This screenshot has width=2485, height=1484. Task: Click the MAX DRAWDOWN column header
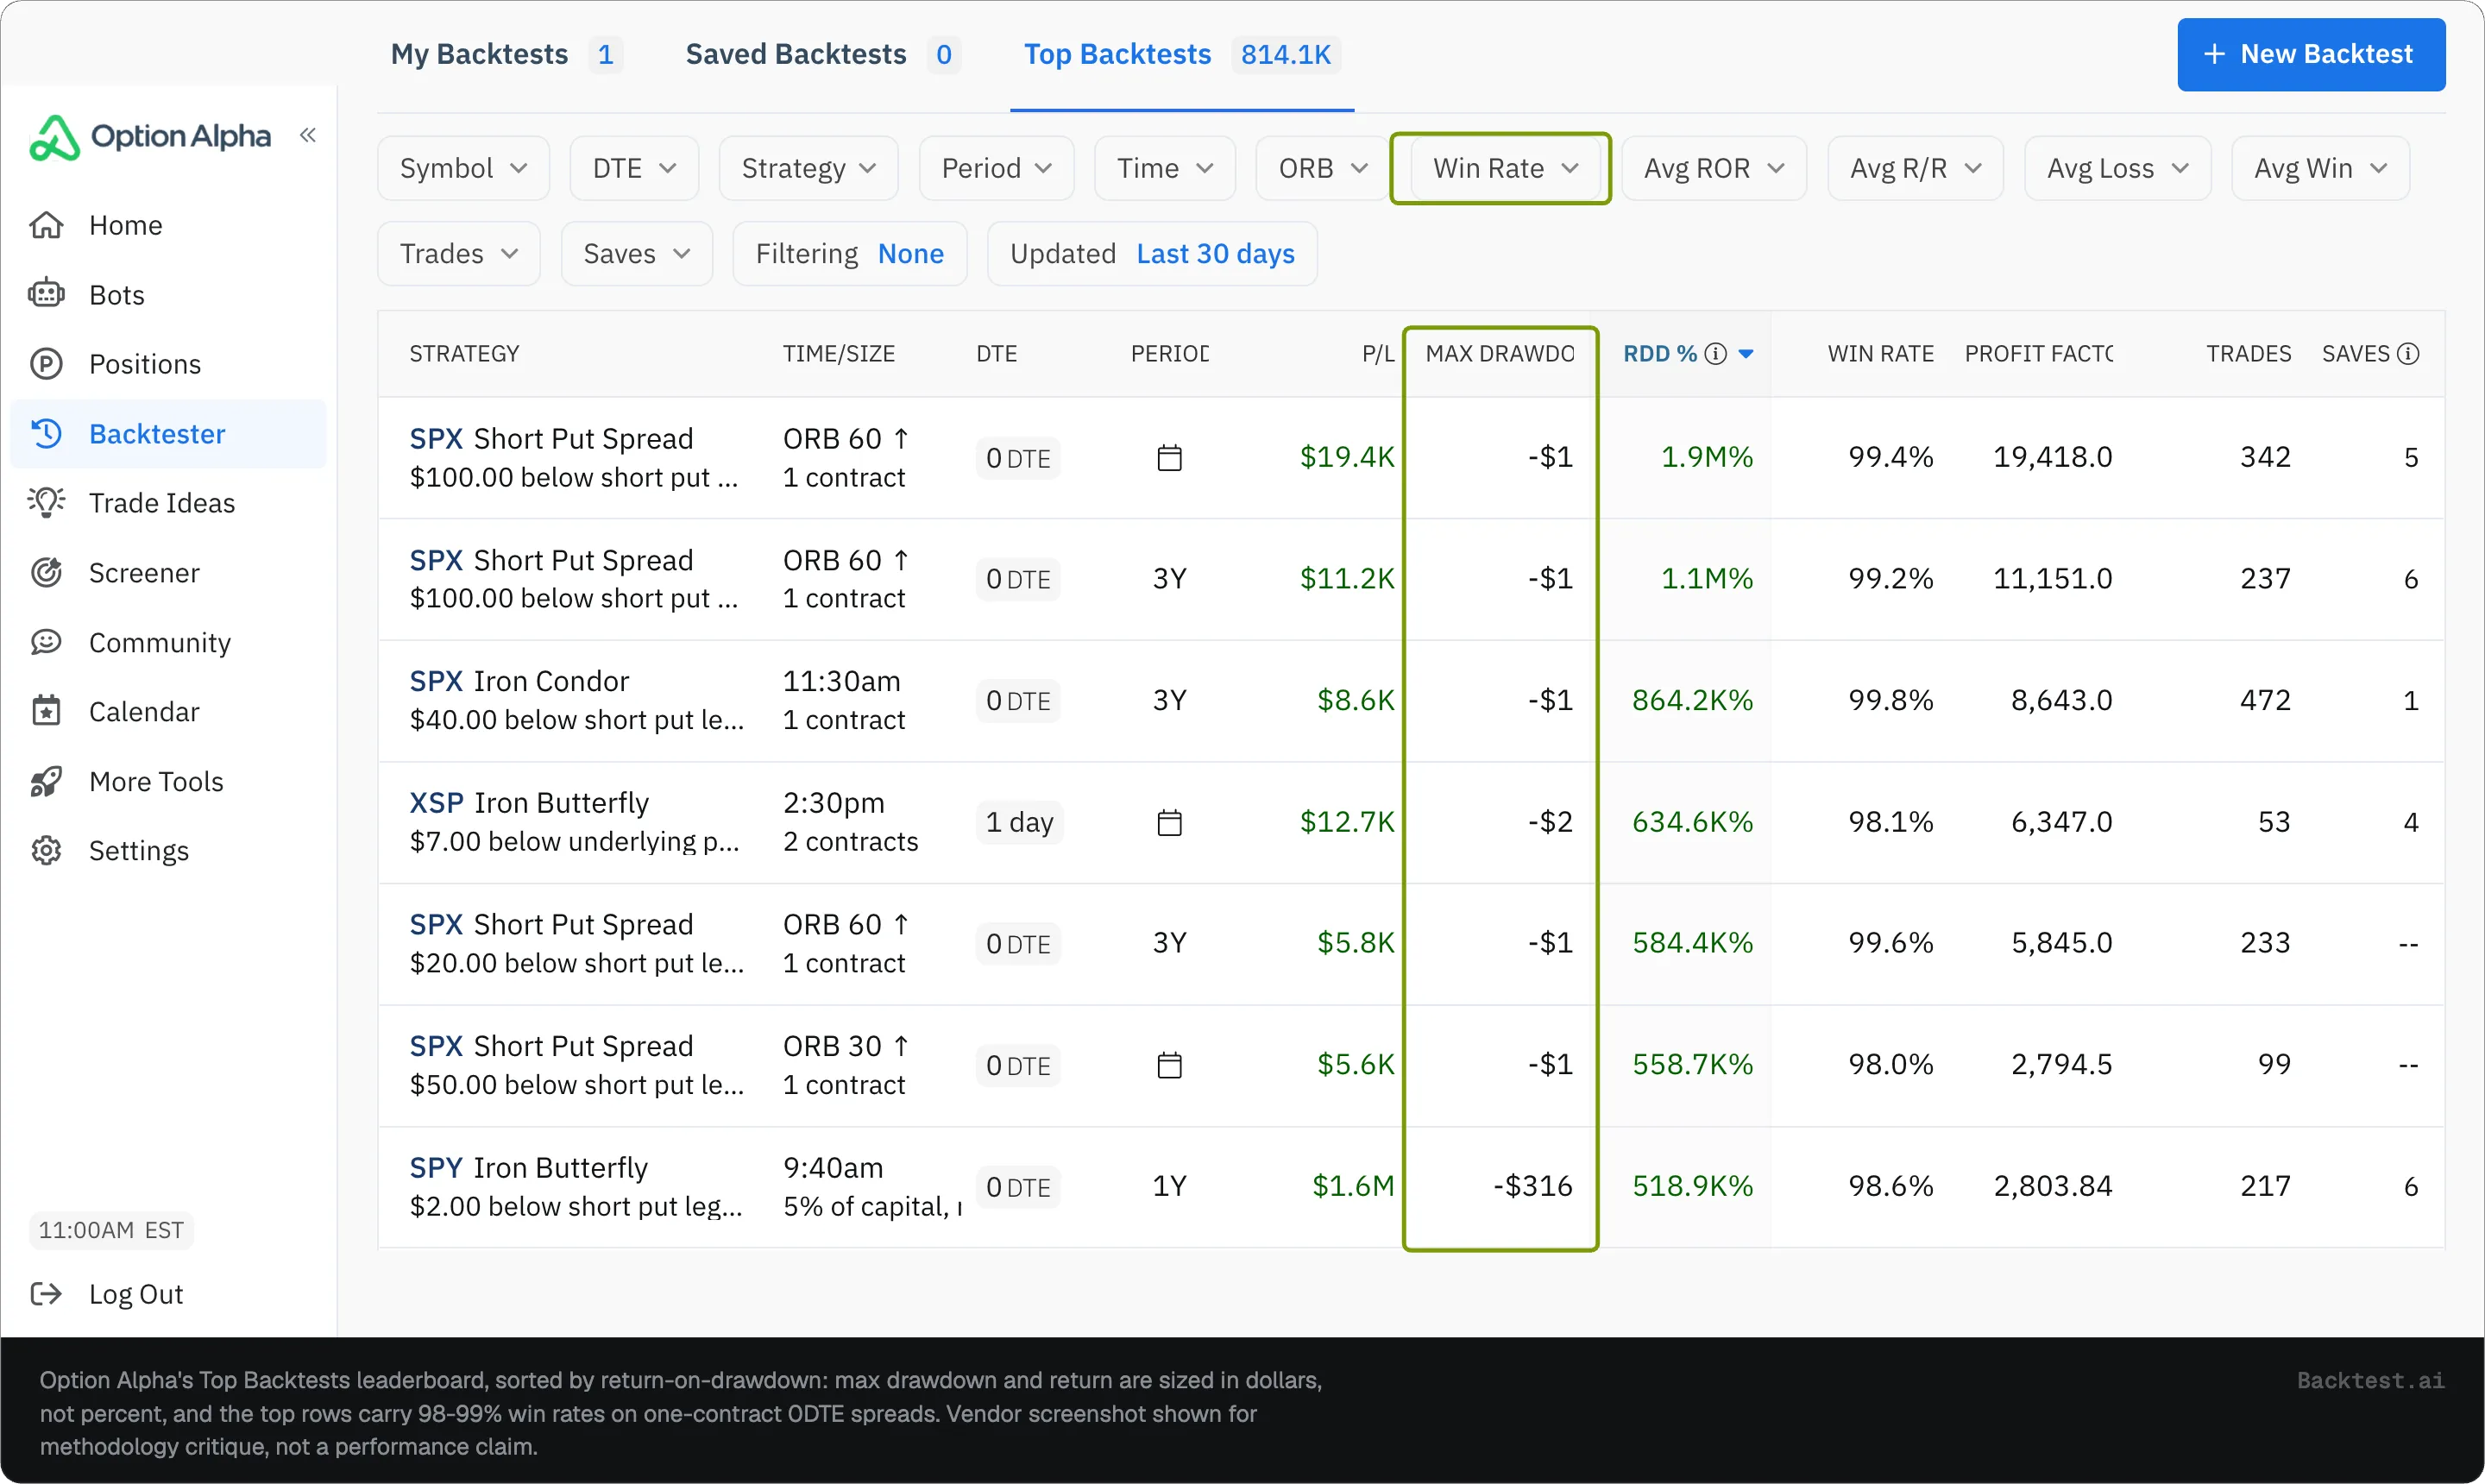pyautogui.click(x=1500, y=353)
